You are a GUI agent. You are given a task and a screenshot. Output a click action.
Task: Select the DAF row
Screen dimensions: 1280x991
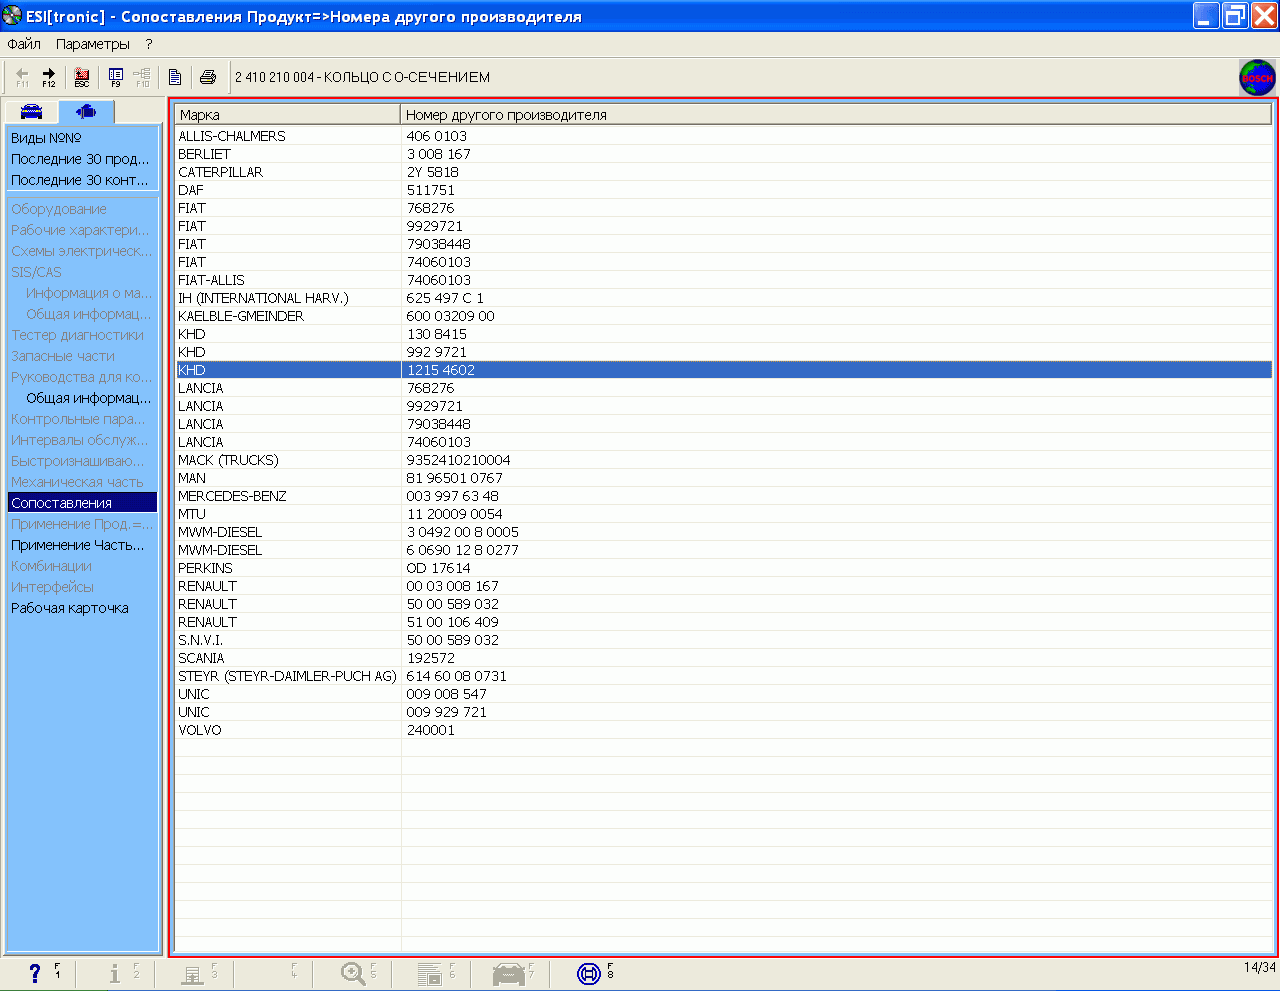tap(724, 190)
